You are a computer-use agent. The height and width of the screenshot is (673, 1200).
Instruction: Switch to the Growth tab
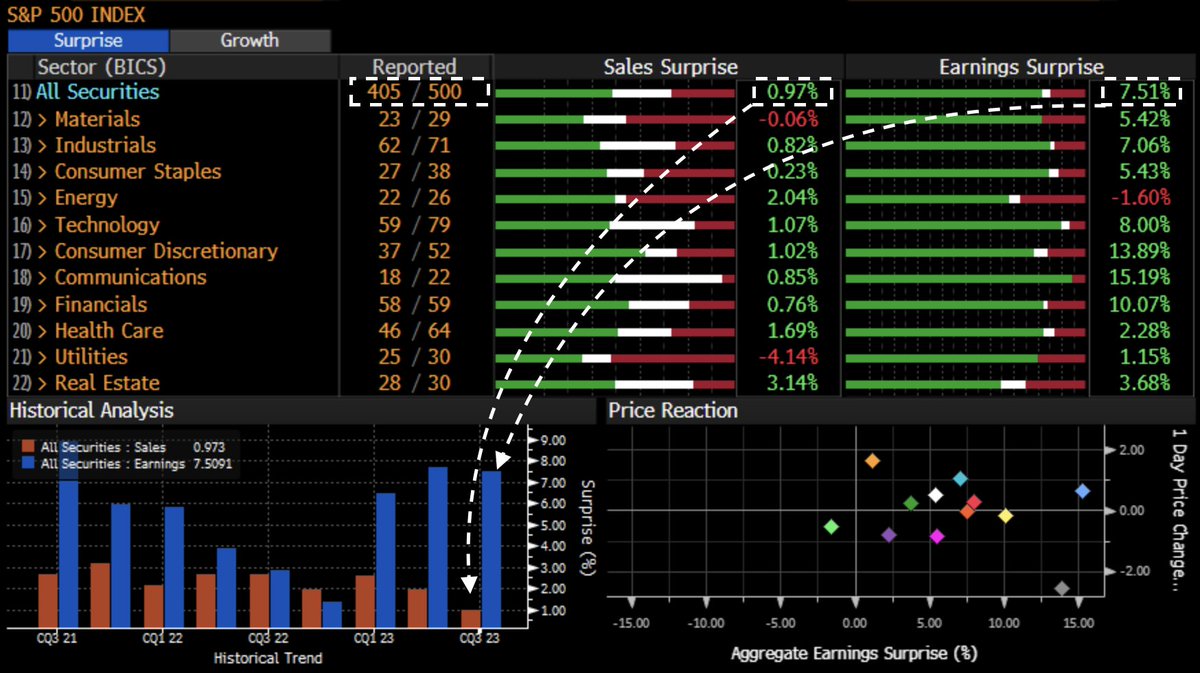[249, 40]
